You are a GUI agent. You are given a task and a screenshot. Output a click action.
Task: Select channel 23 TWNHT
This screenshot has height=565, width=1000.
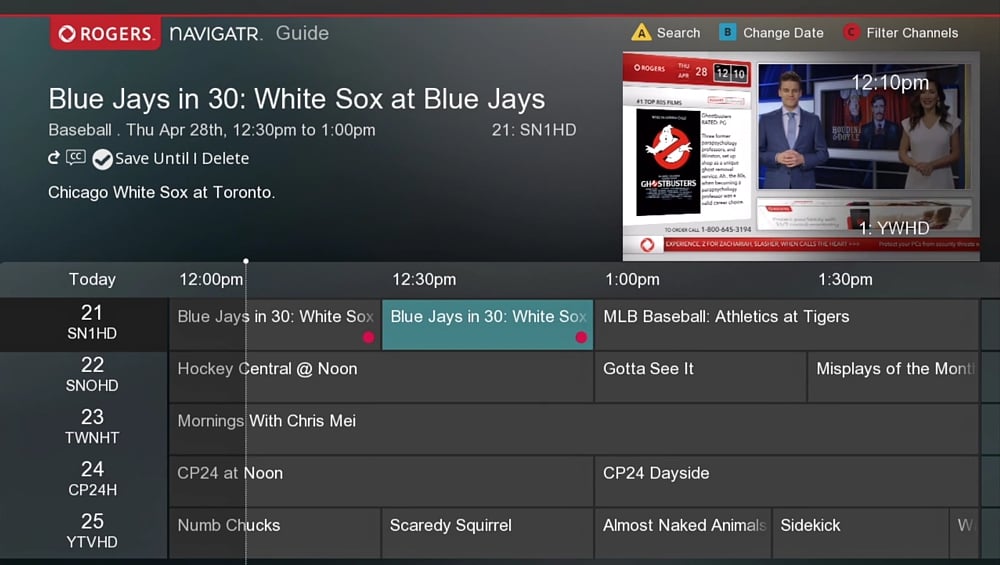85,428
